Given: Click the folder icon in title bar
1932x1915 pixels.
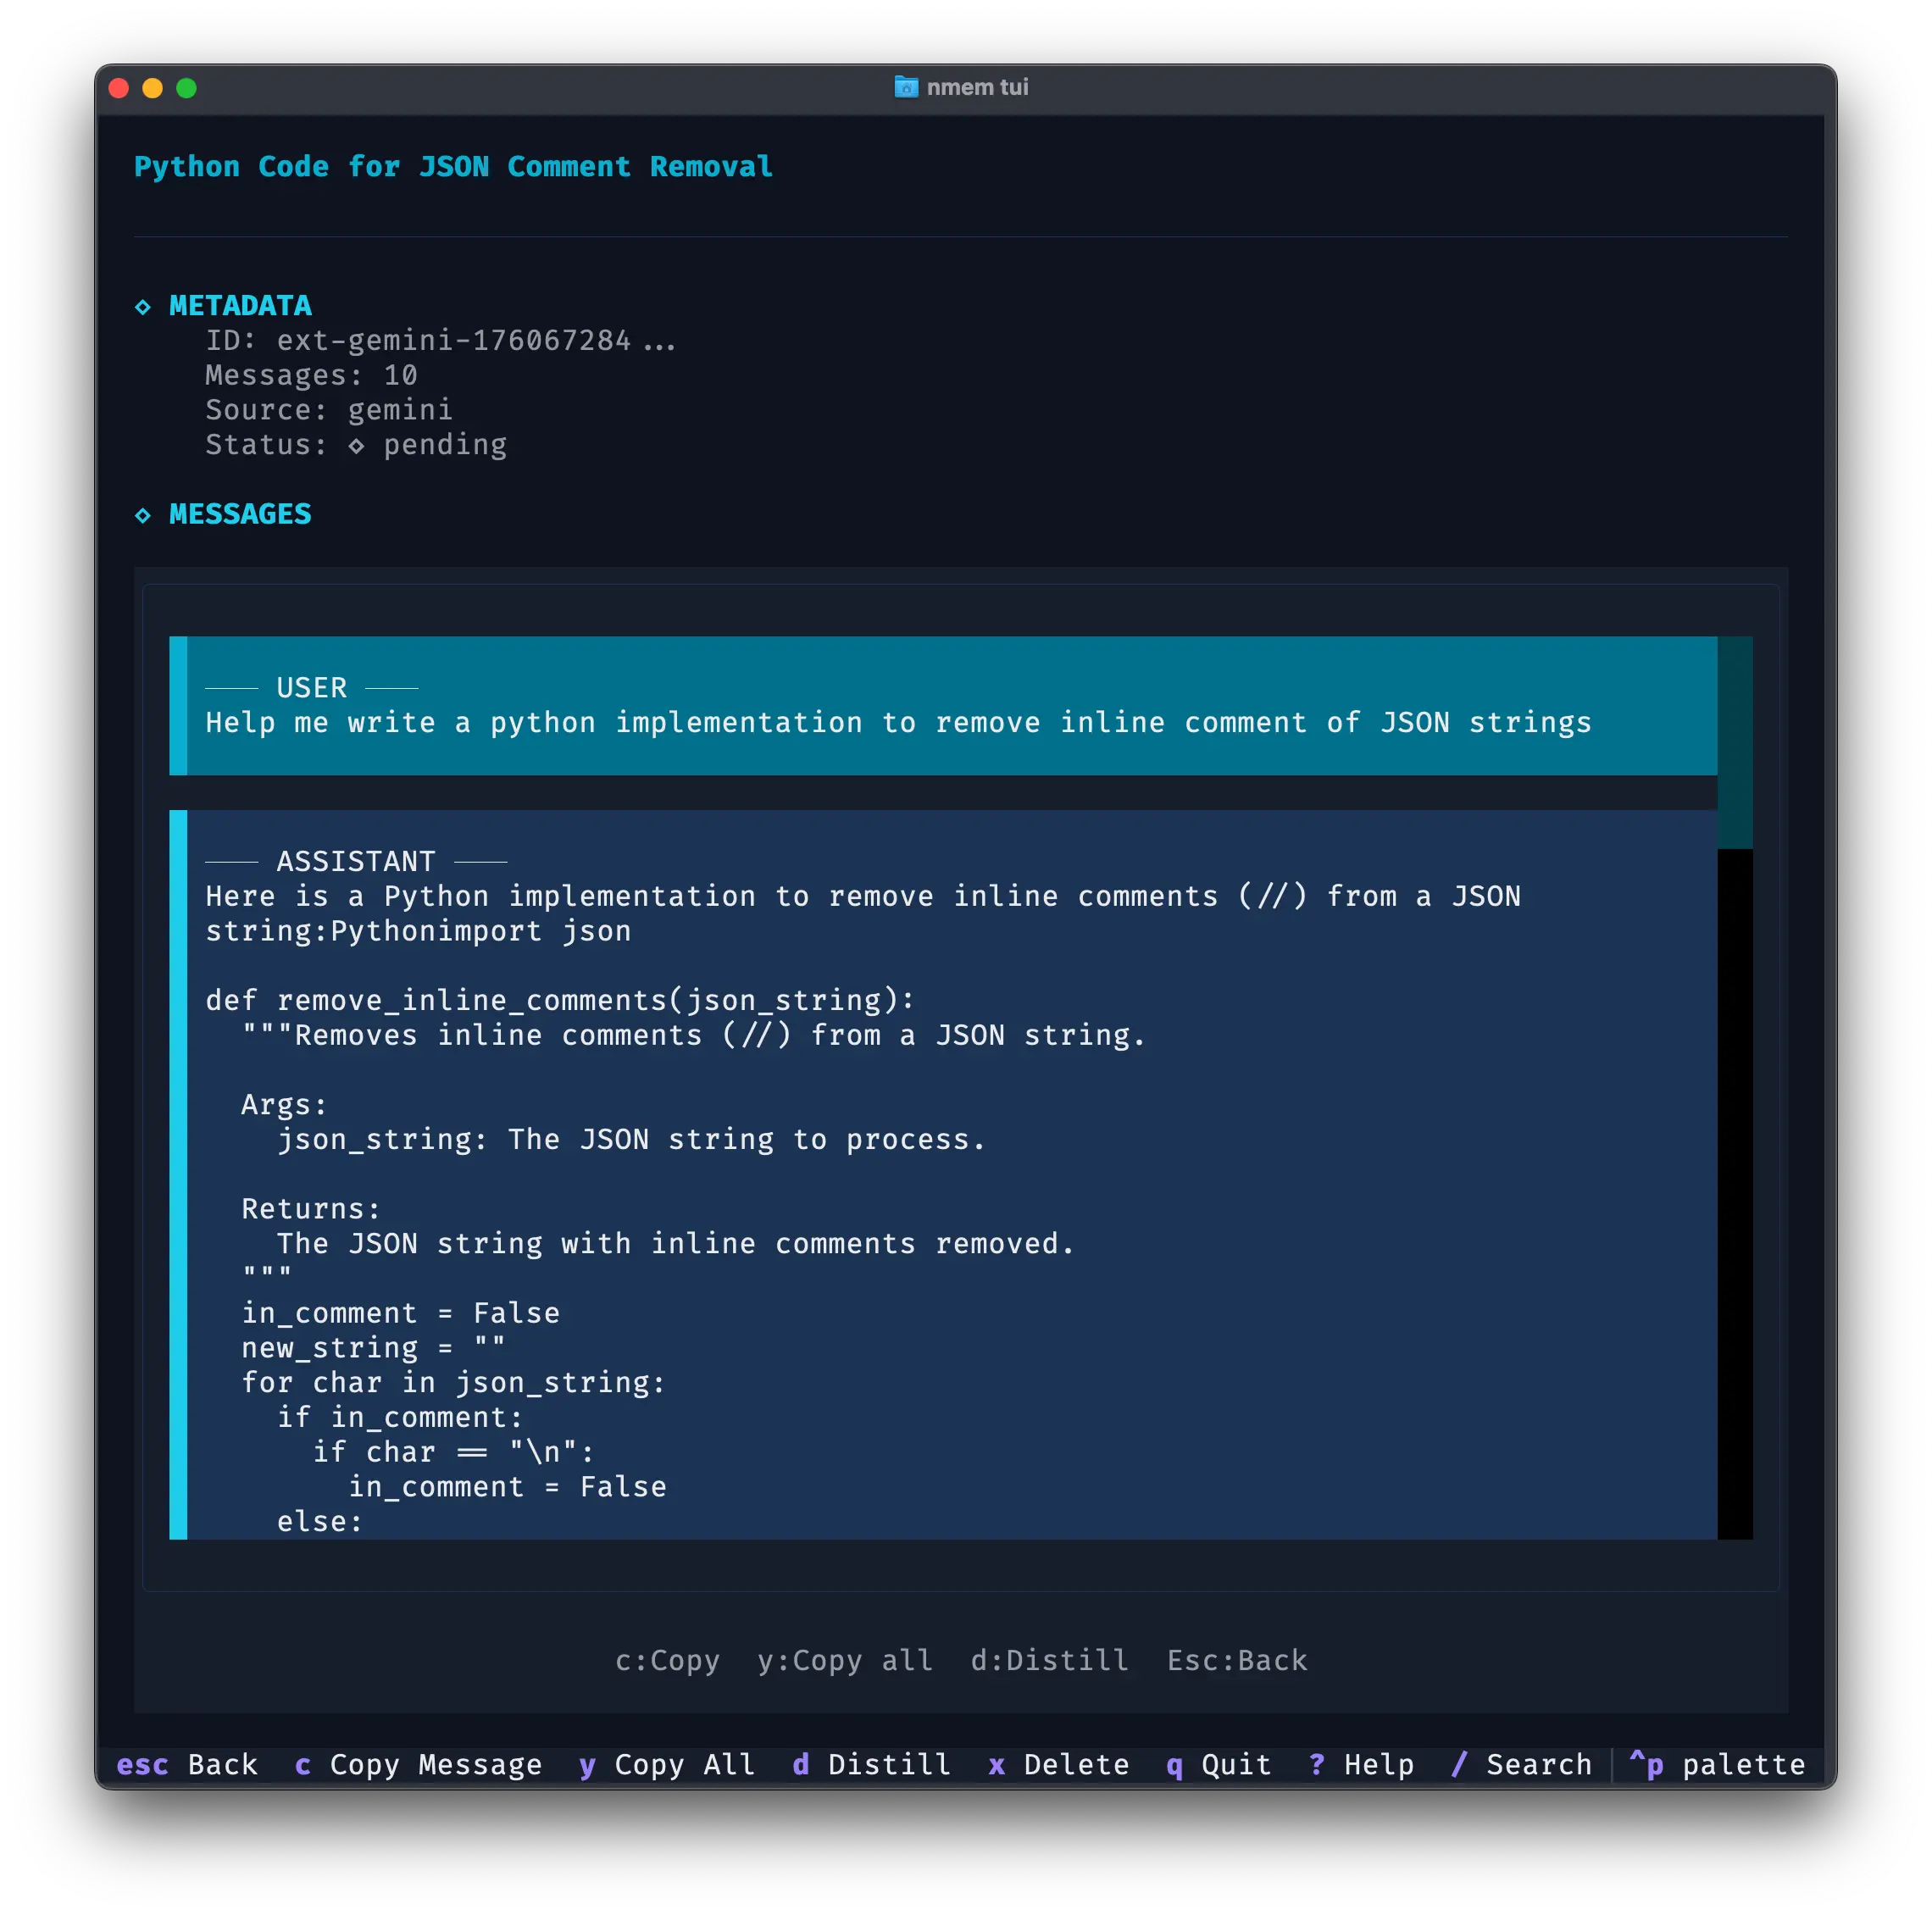Looking at the screenshot, I should coord(905,87).
